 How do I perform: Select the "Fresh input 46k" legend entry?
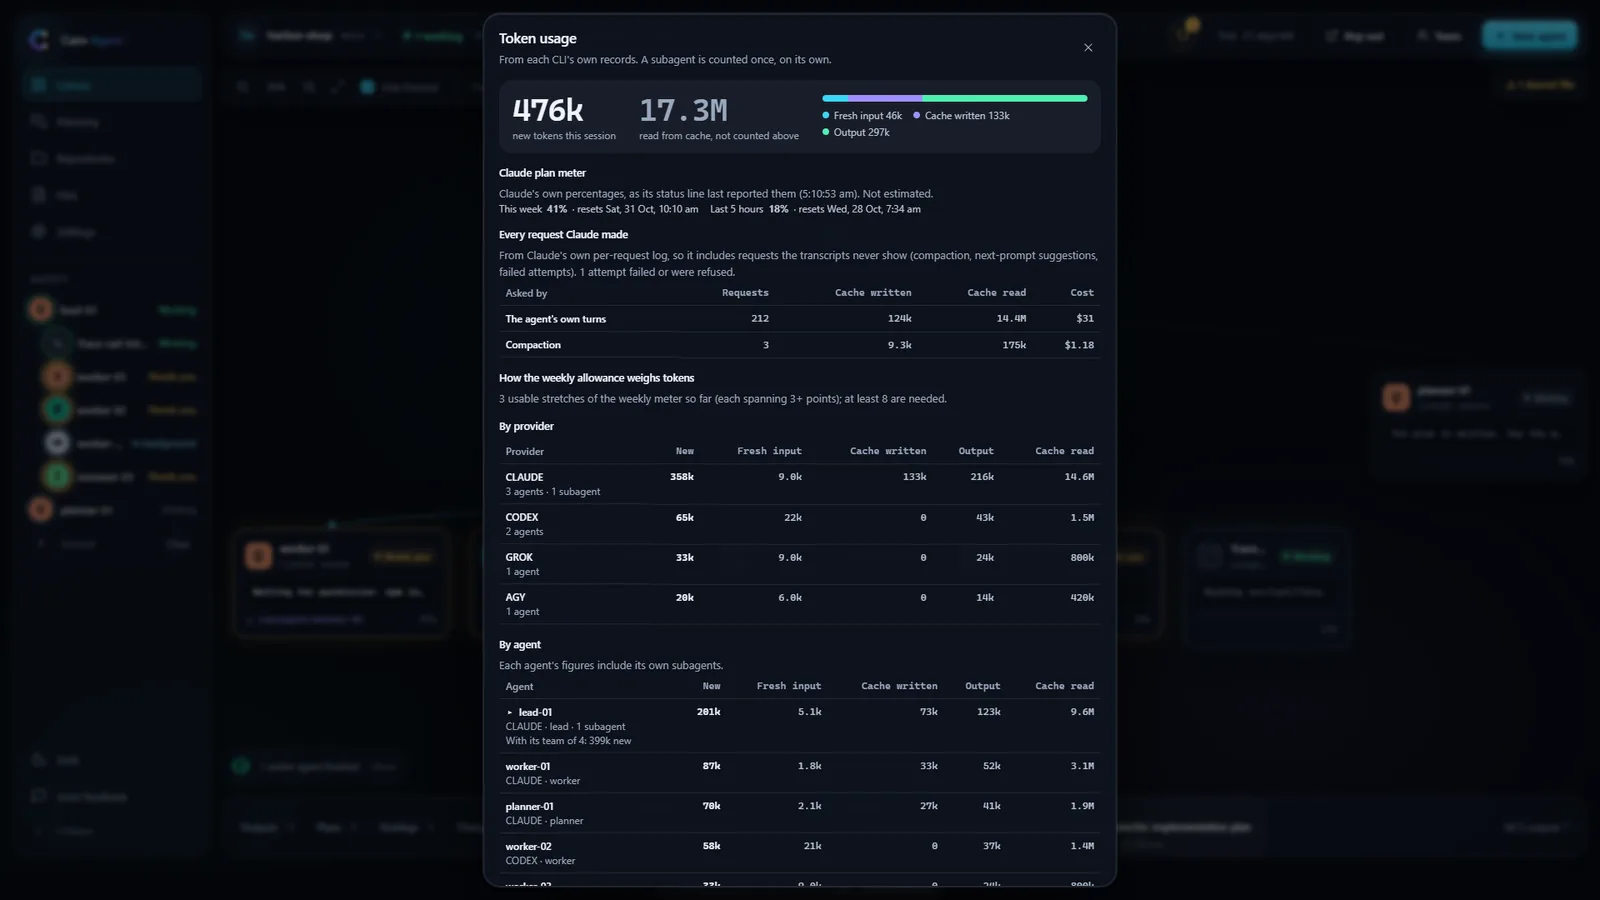point(862,116)
